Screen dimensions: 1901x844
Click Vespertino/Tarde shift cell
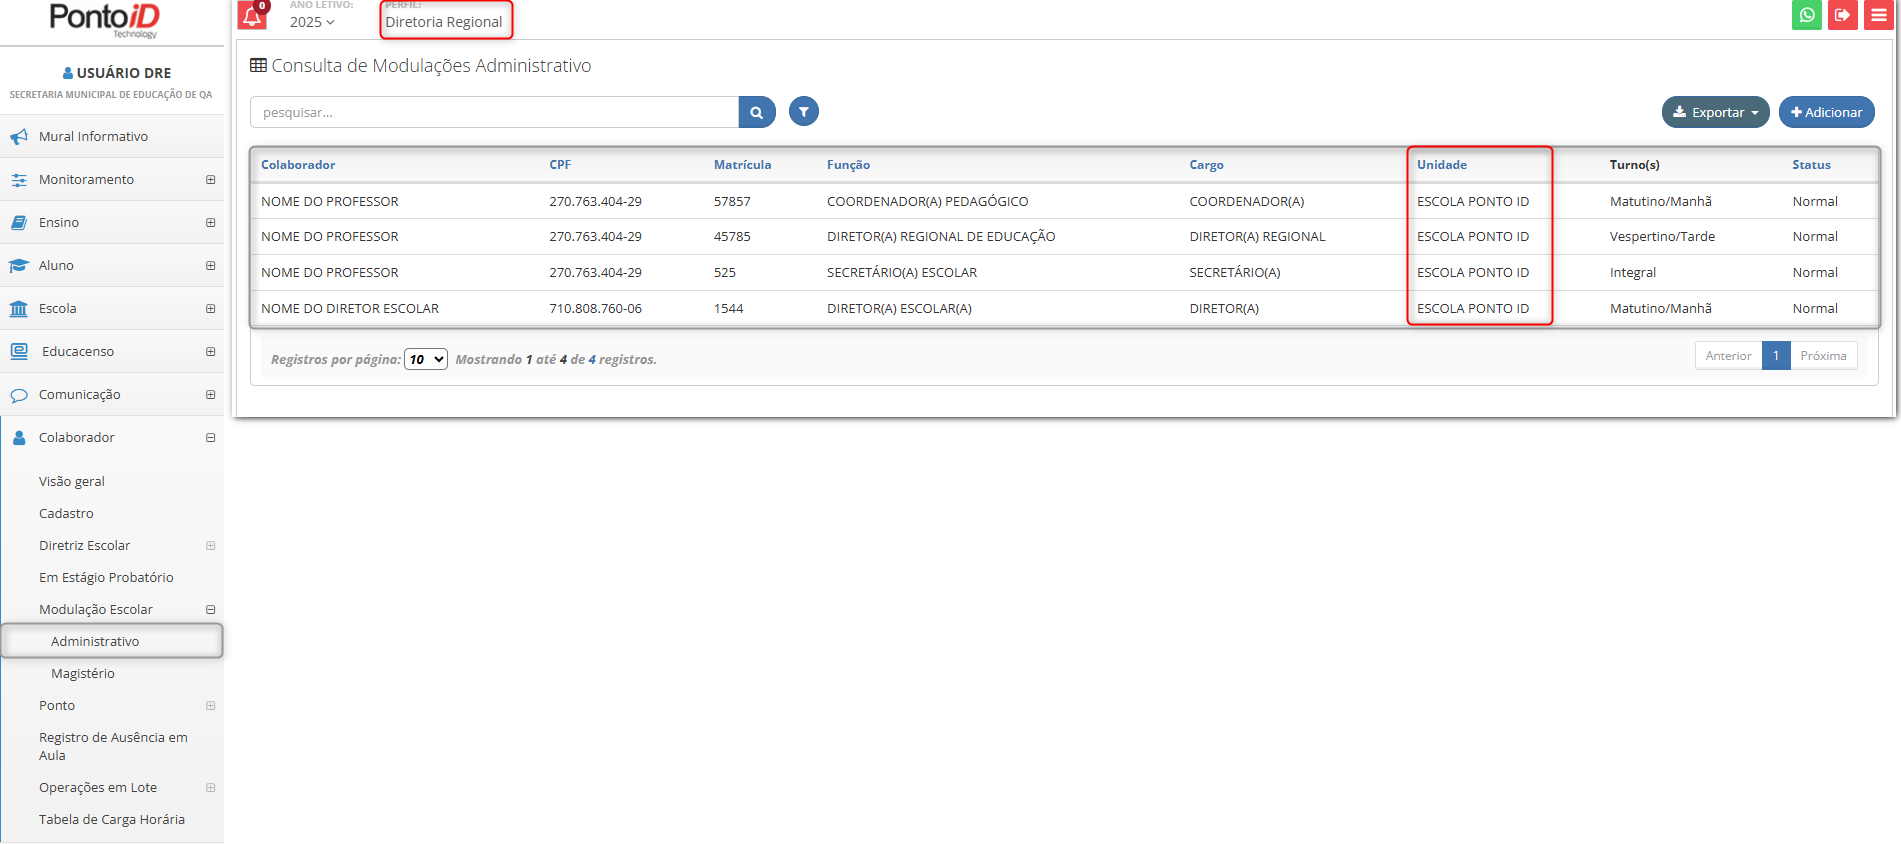point(1662,236)
